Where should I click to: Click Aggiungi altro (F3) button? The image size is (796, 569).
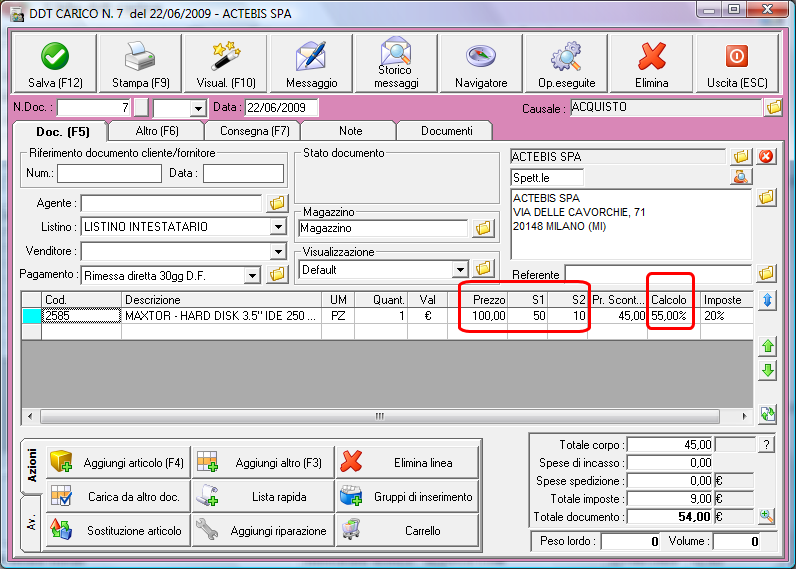[263, 462]
